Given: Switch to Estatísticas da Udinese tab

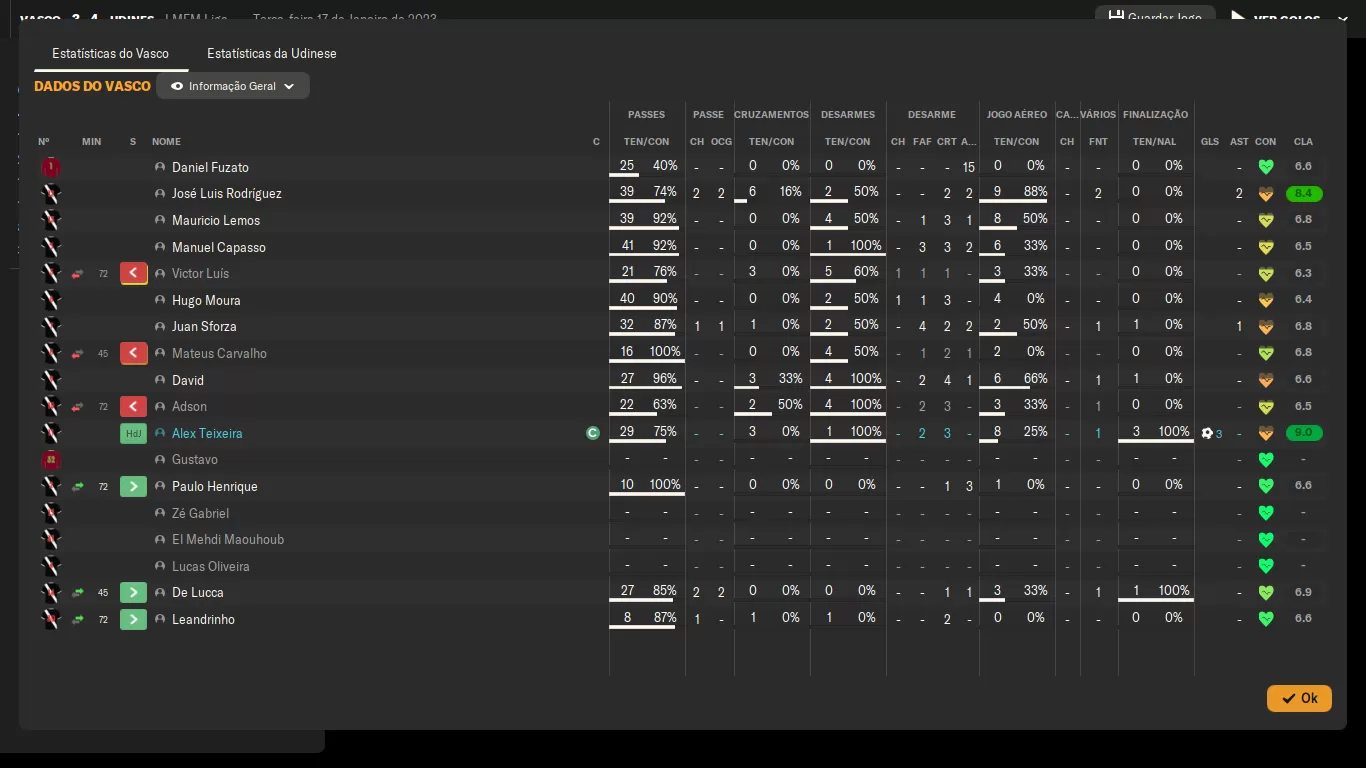Looking at the screenshot, I should (x=271, y=53).
